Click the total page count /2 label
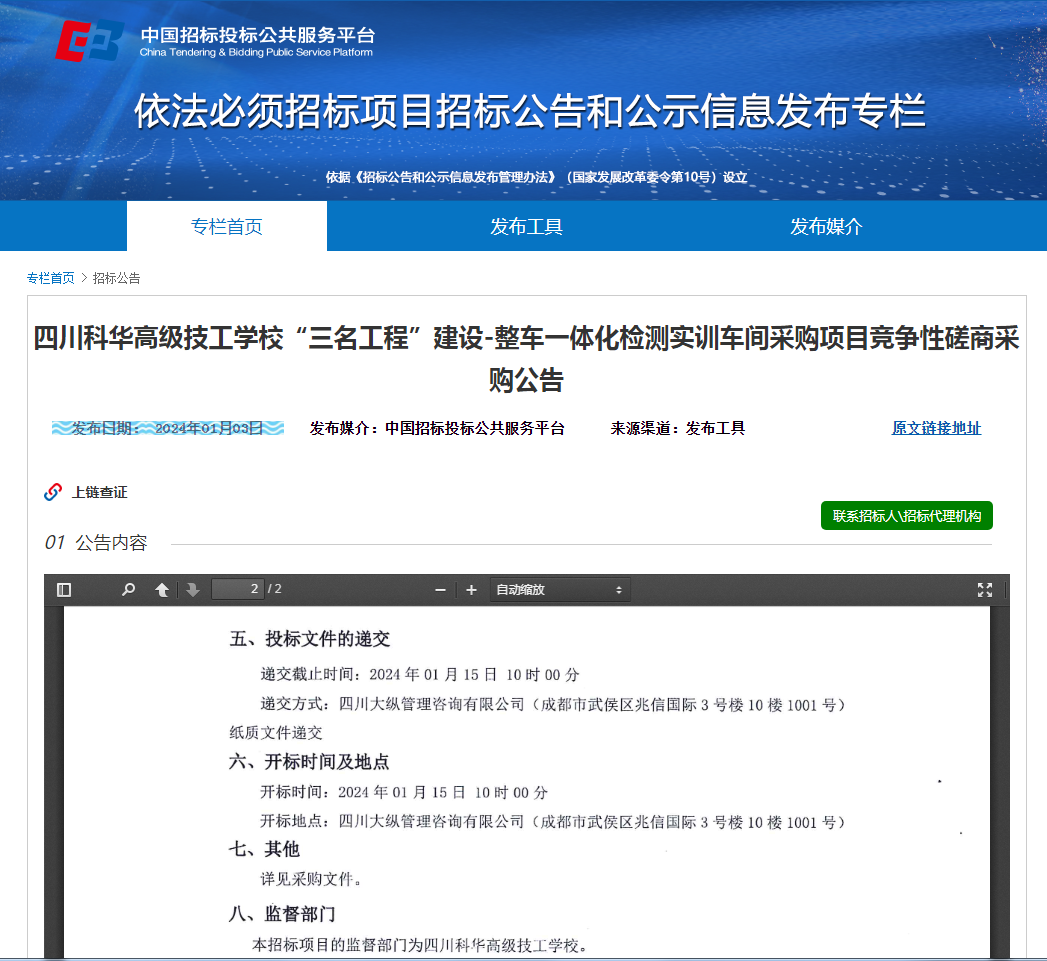Viewport: 1047px width, 961px height. (274, 589)
